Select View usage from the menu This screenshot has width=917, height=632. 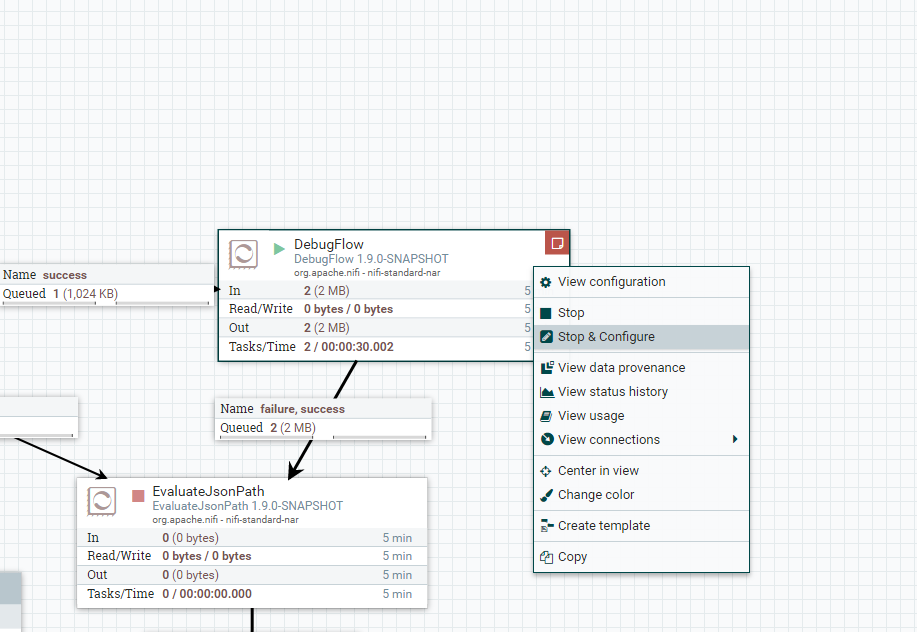[x=642, y=416]
